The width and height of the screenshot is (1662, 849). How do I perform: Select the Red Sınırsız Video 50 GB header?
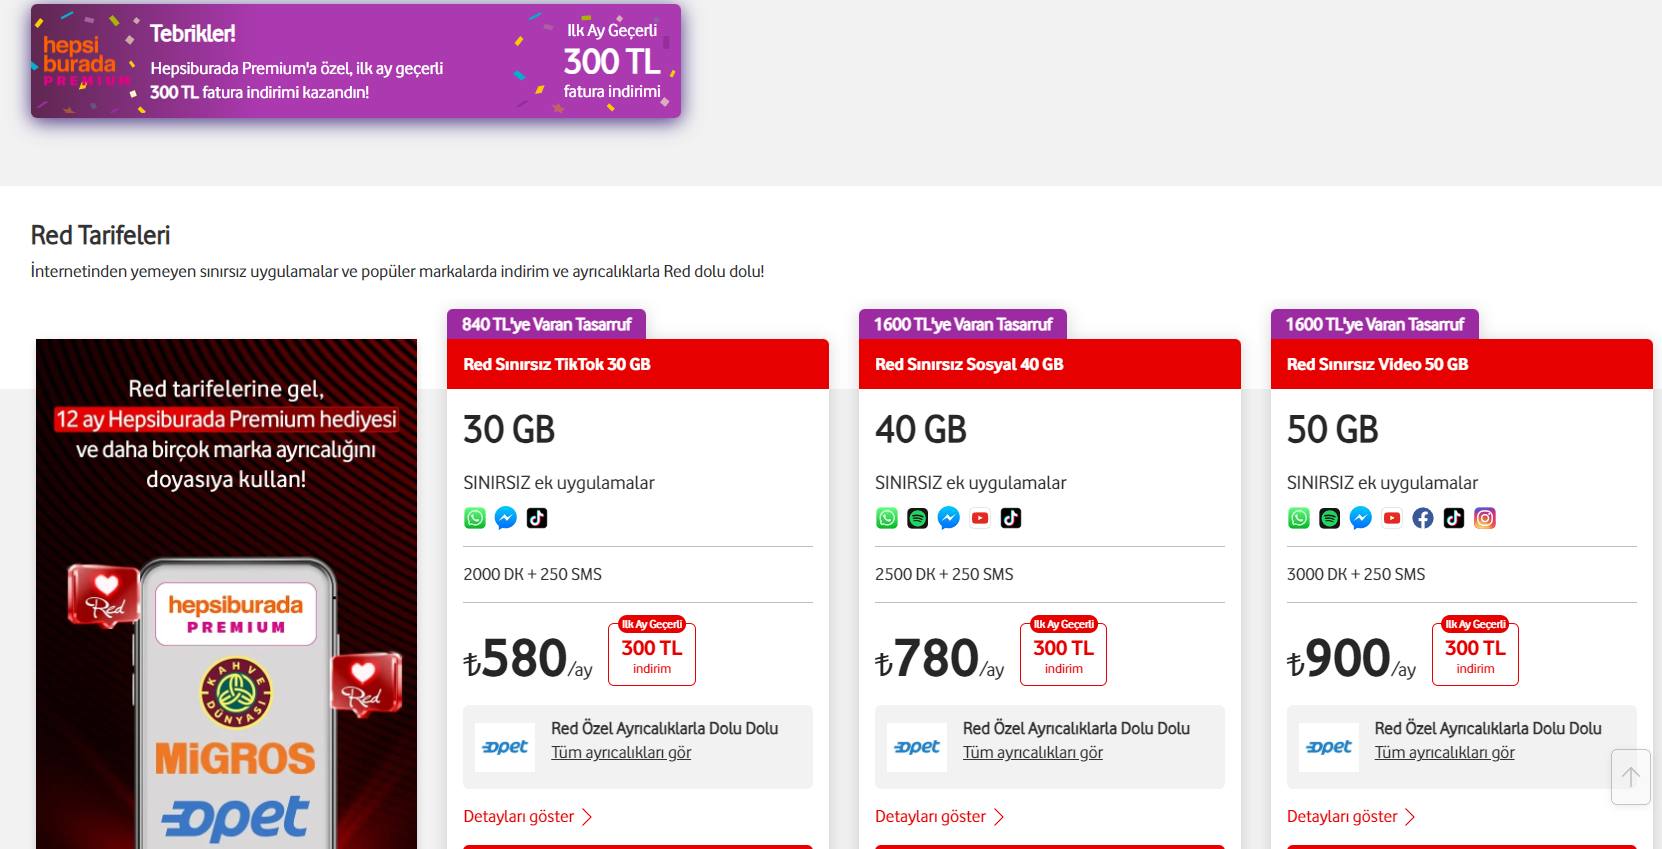[1462, 364]
